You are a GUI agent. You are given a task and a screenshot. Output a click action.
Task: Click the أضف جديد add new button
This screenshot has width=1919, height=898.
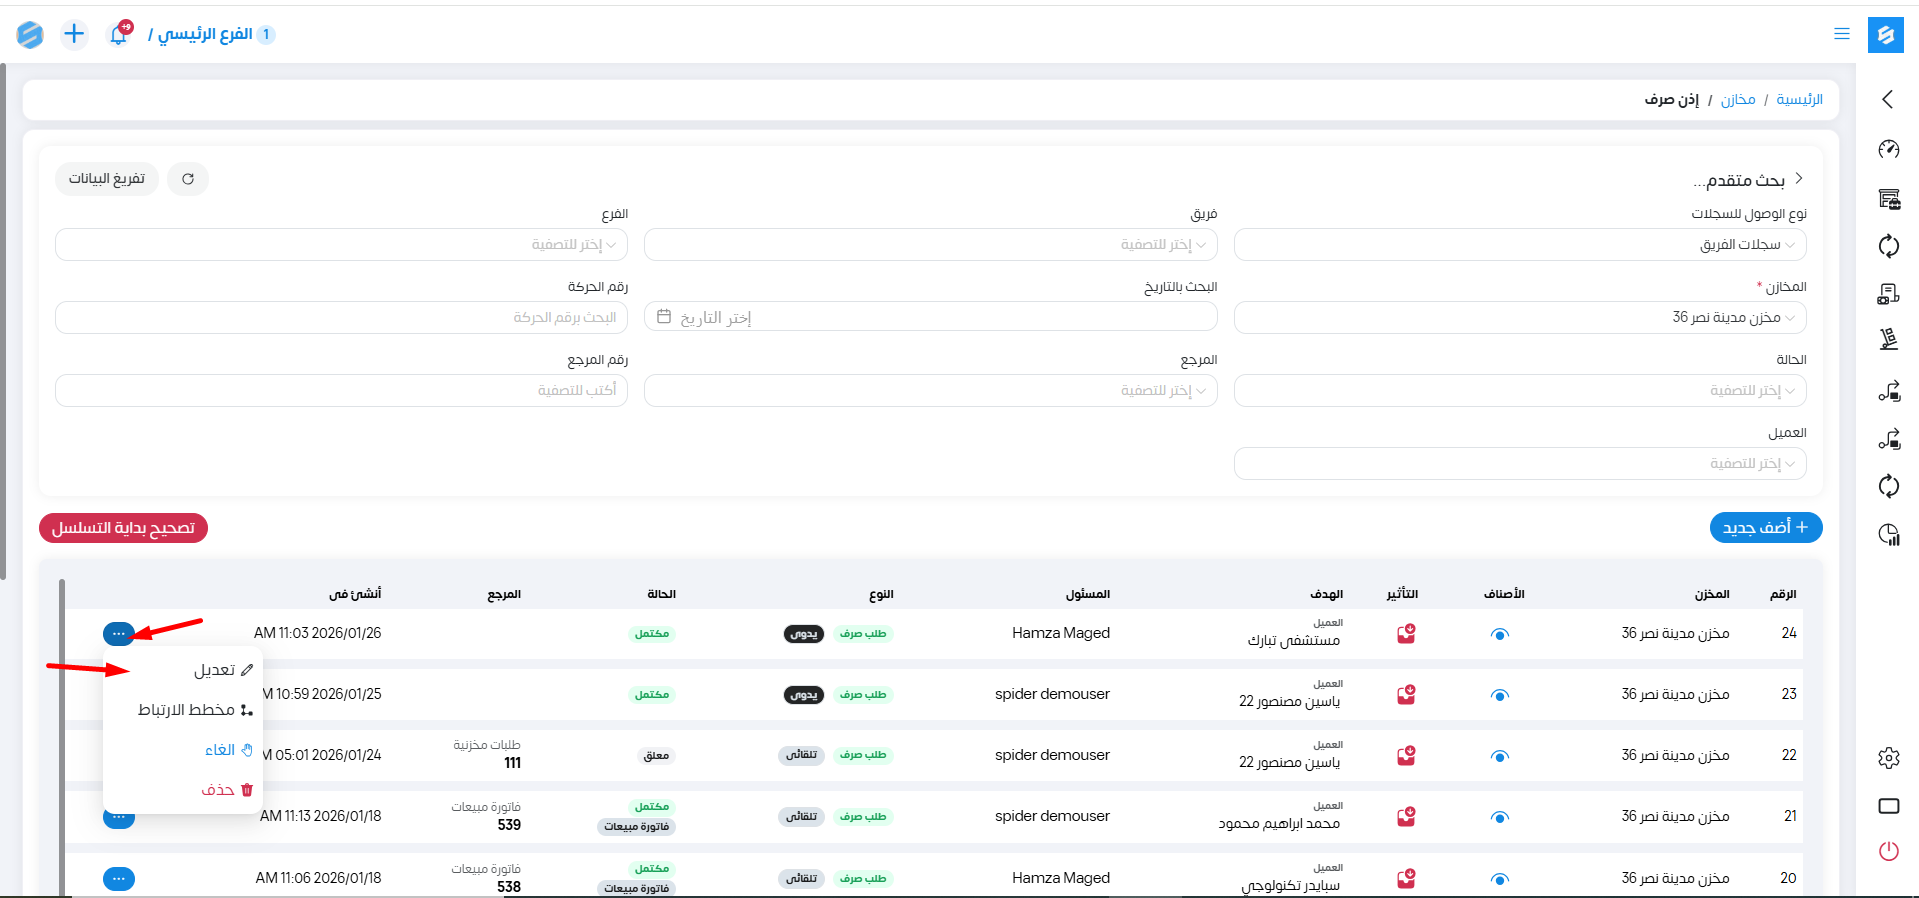pos(1765,528)
